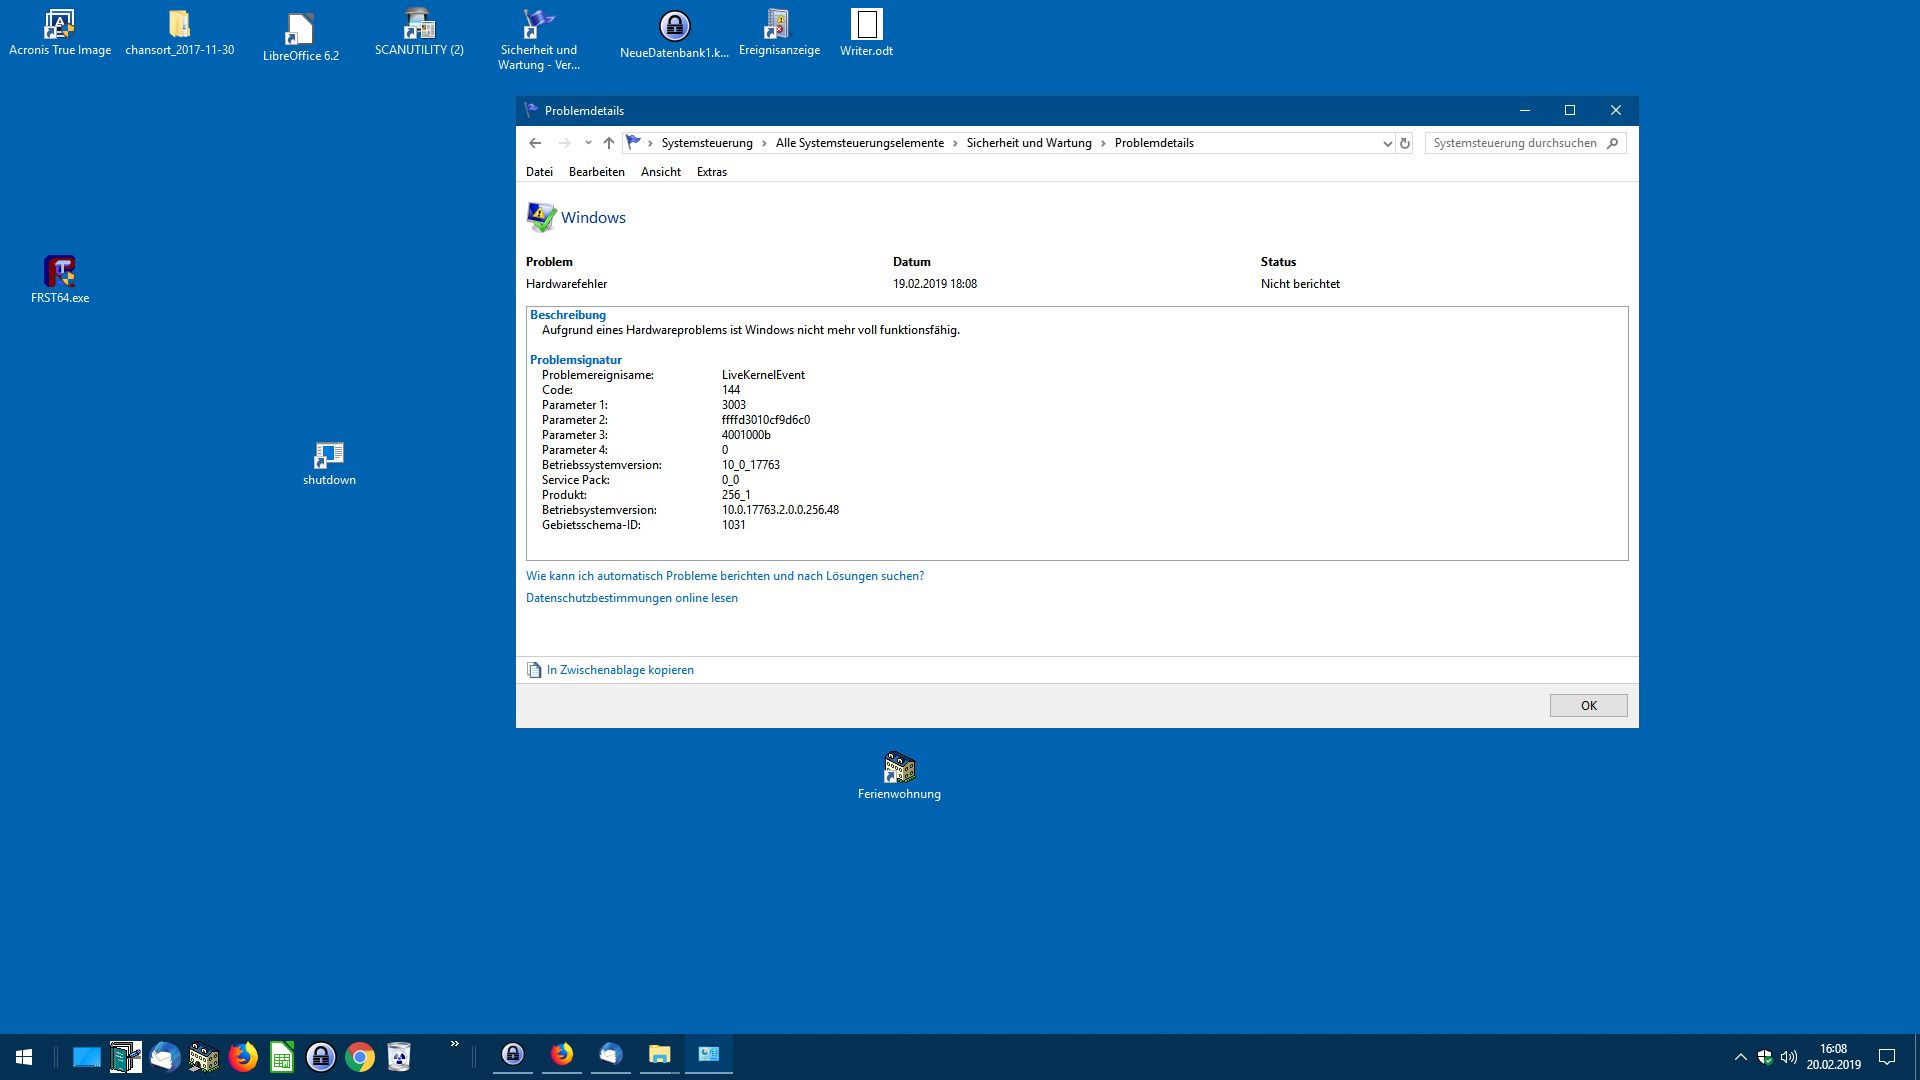The image size is (1920, 1080).
Task: Expand the chevron after Systemsteuerung breadcrumb
Action: (764, 143)
